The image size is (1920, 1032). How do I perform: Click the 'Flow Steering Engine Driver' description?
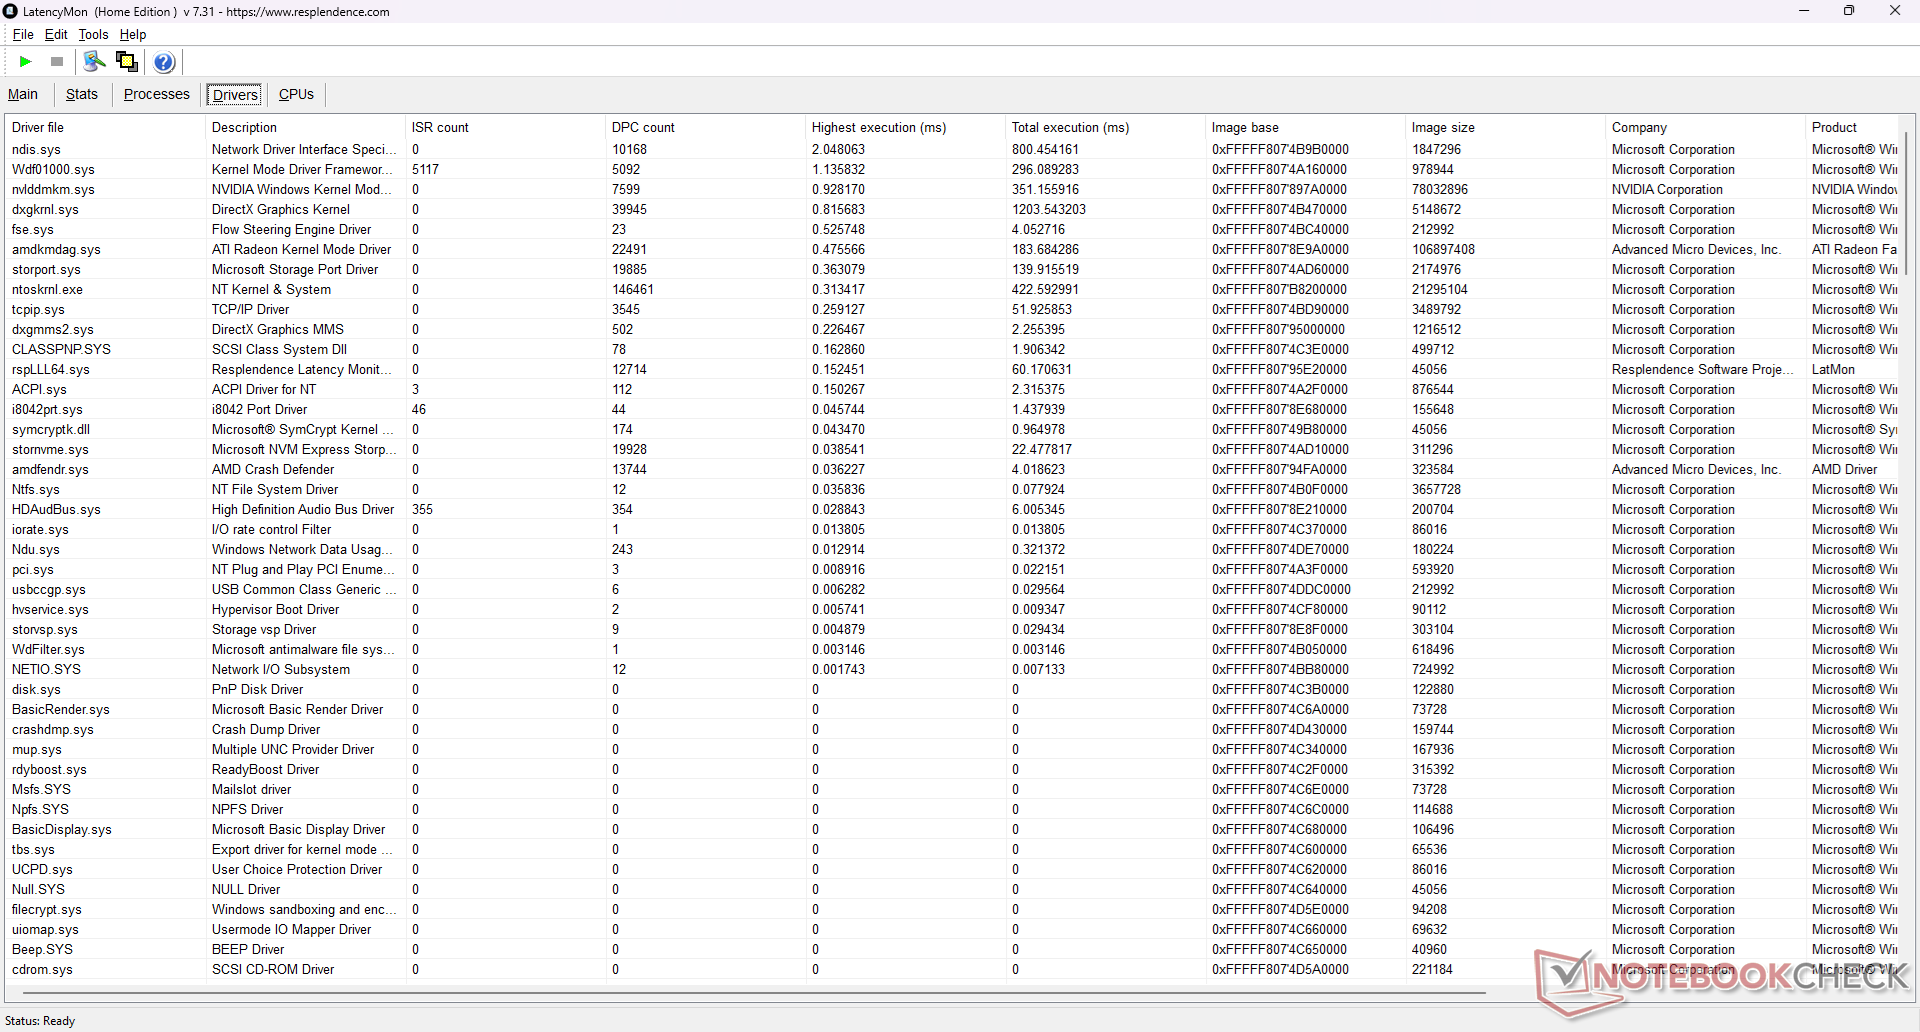[291, 229]
